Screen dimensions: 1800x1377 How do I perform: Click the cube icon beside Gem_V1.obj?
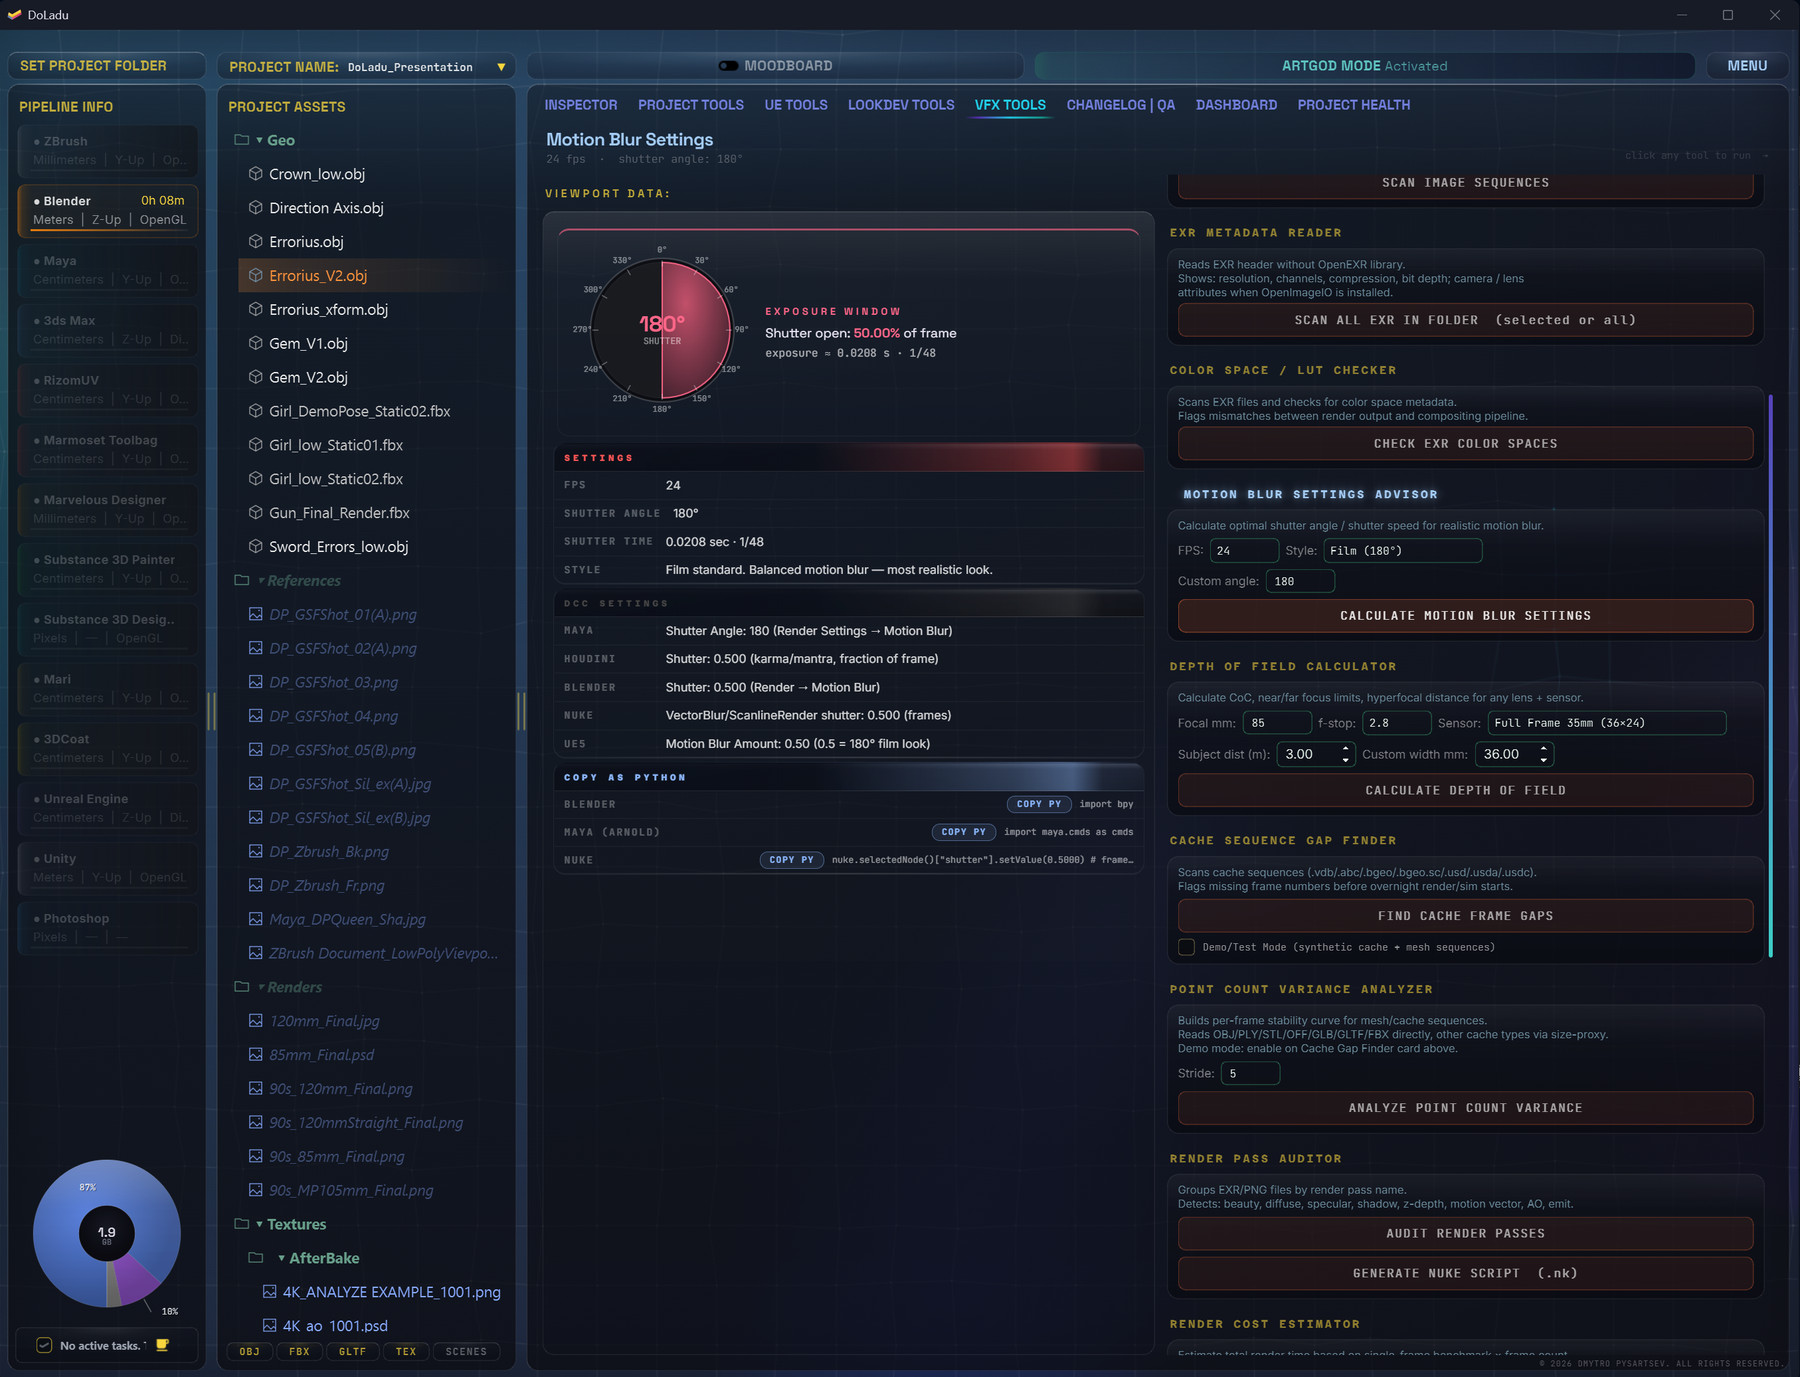pyautogui.click(x=255, y=343)
